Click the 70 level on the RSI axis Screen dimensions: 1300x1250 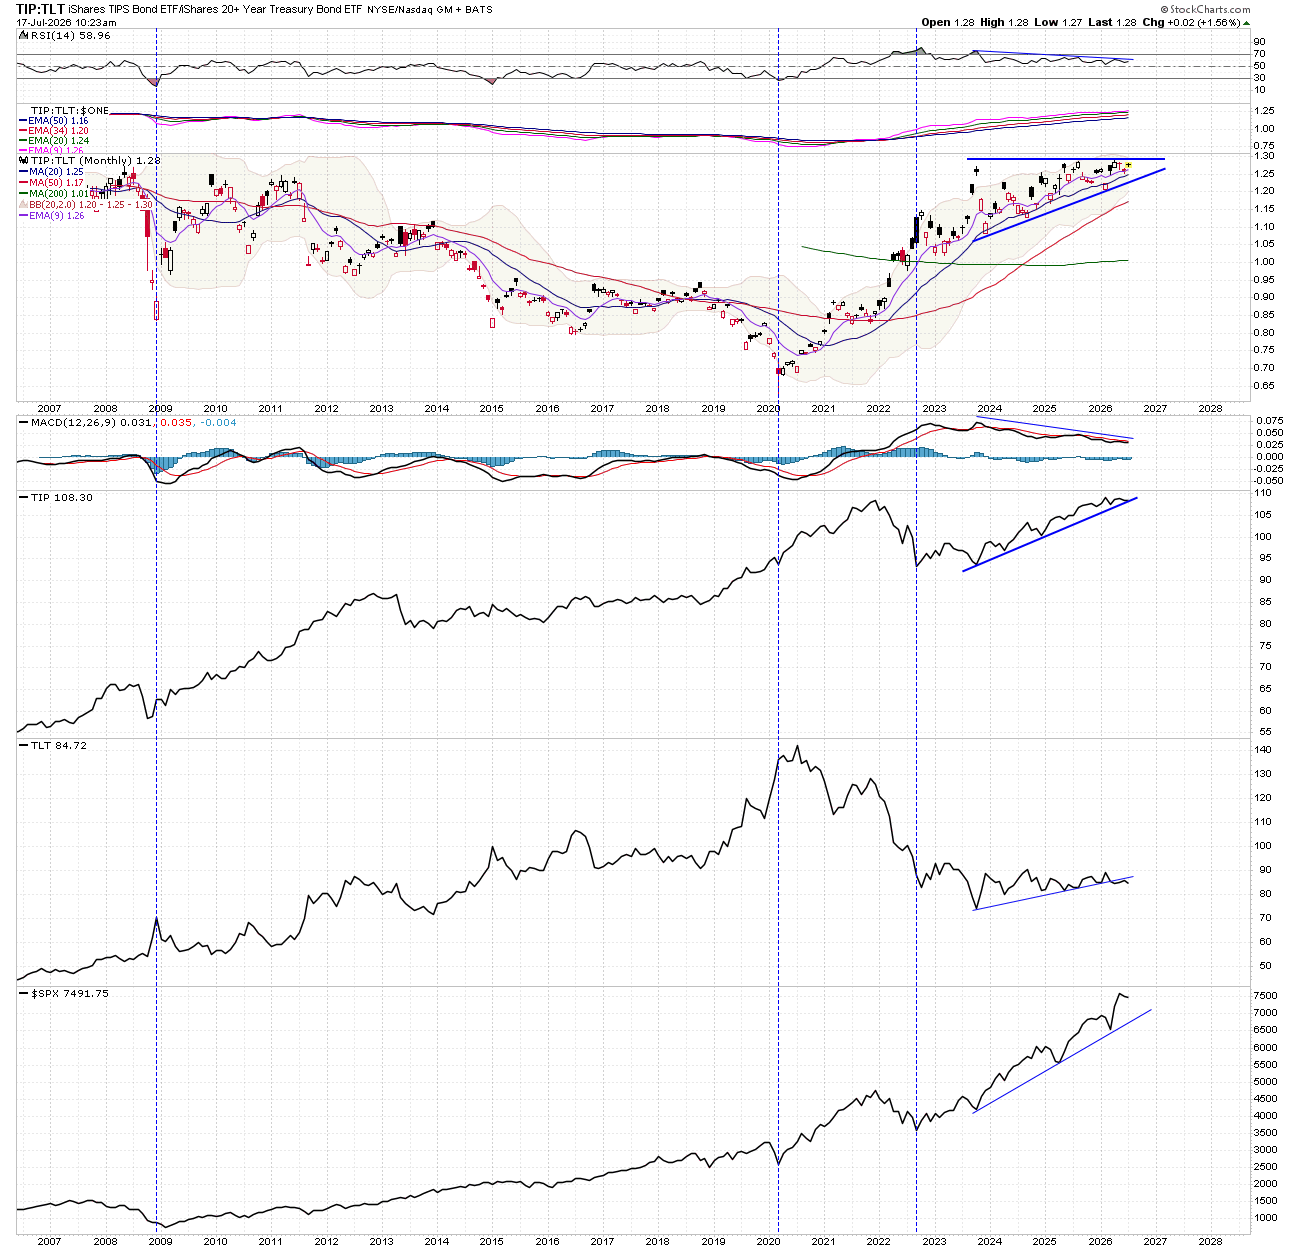coord(1259,54)
